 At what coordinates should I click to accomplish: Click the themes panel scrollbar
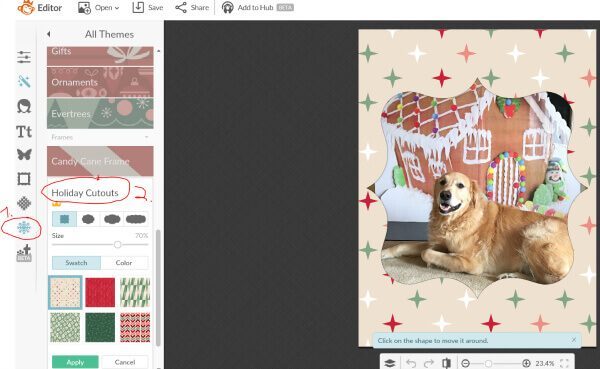tap(158, 287)
